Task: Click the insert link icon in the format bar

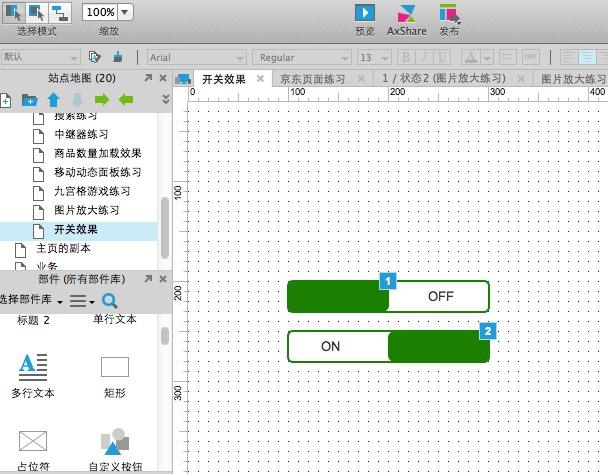Action: coord(530,57)
